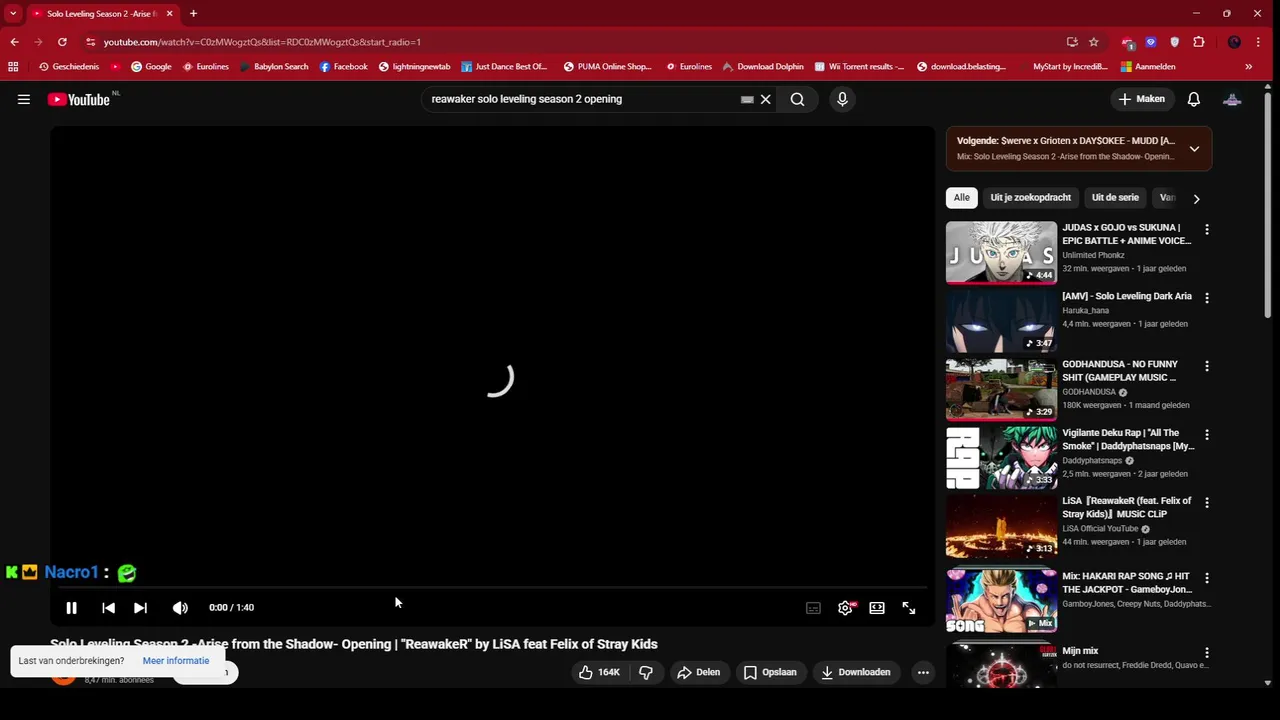The height and width of the screenshot is (720, 1280).
Task: Open the Geschiedenis bookmark
Action: click(69, 67)
